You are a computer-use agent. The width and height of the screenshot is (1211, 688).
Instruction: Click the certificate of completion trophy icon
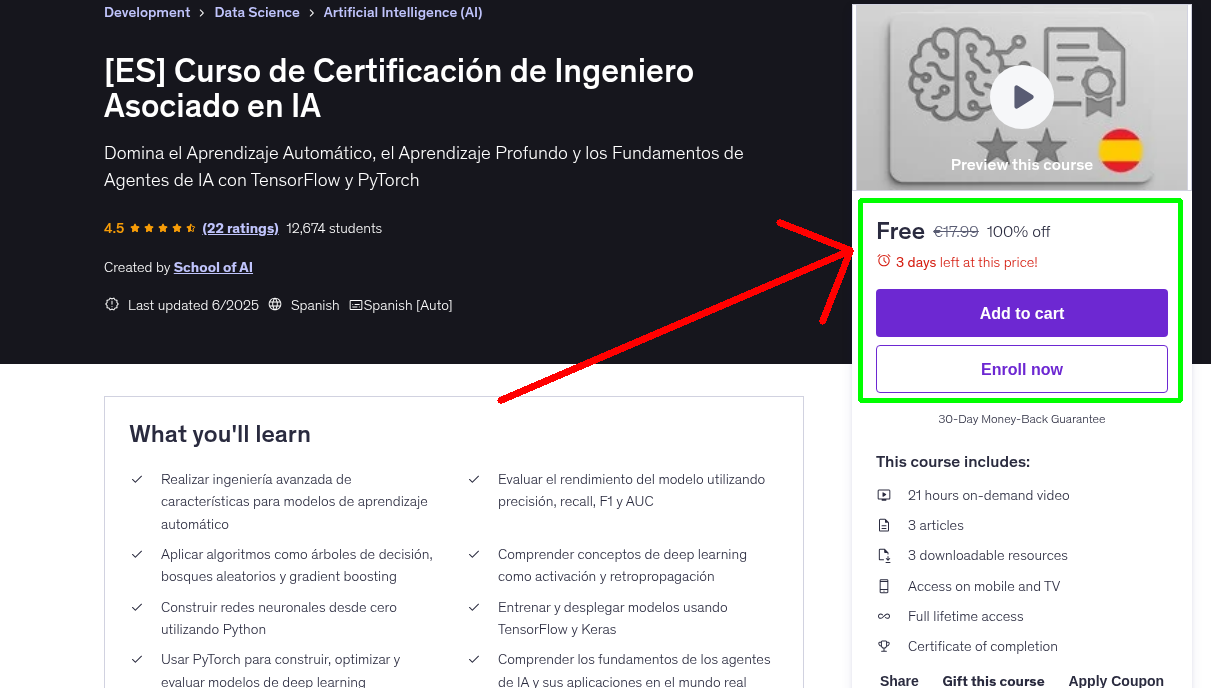point(884,646)
